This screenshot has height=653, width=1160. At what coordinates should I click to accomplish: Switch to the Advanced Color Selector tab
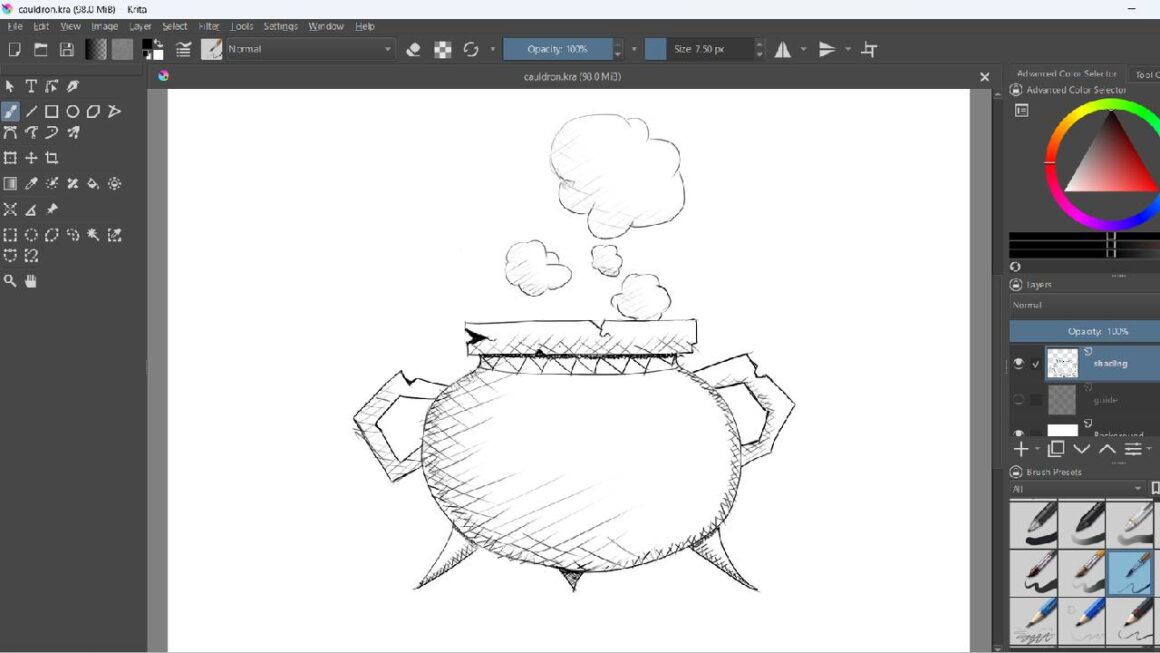tap(1066, 73)
